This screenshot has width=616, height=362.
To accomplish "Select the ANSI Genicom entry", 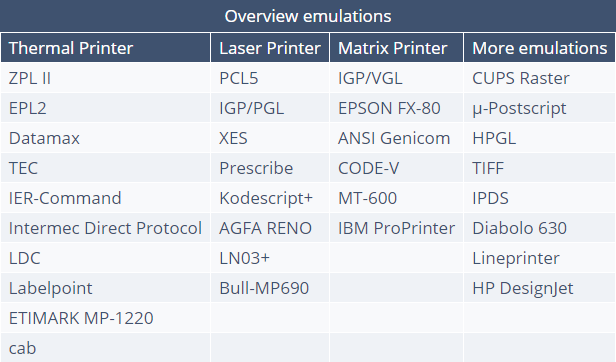I will [394, 138].
